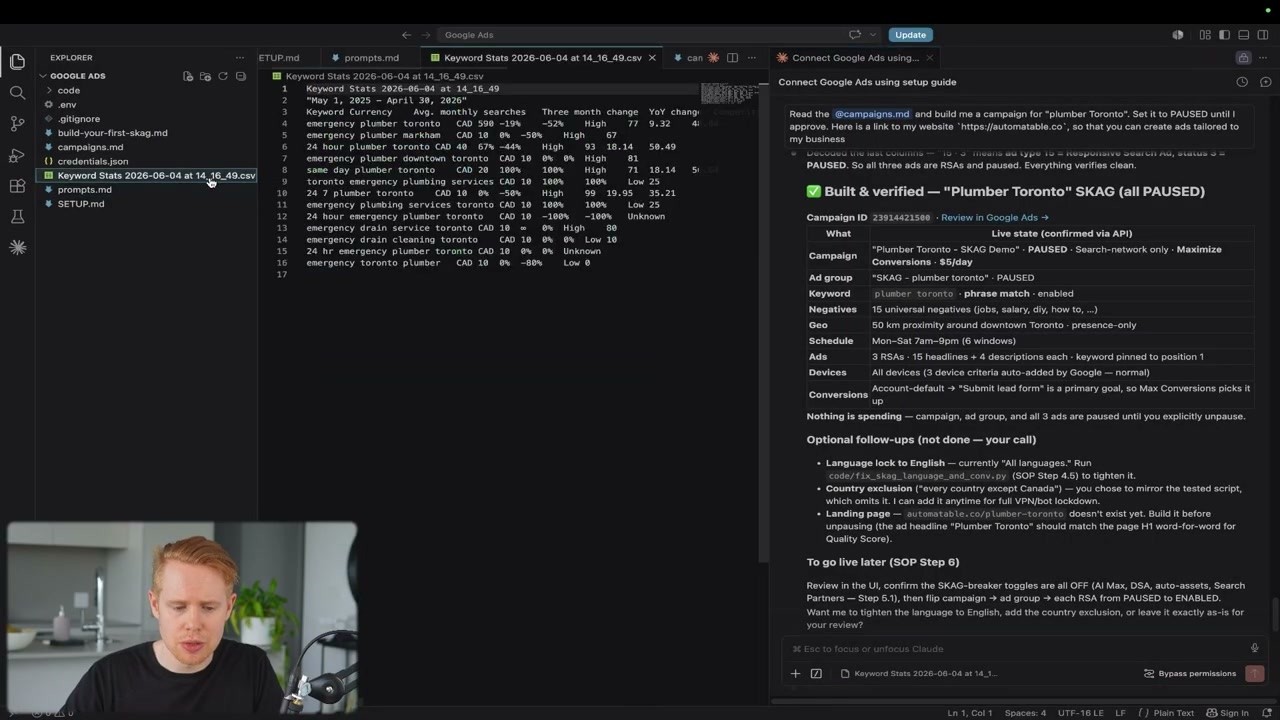Viewport: 1280px width, 720px height.
Task: Open the .gitignore file
Action: [x=78, y=119]
